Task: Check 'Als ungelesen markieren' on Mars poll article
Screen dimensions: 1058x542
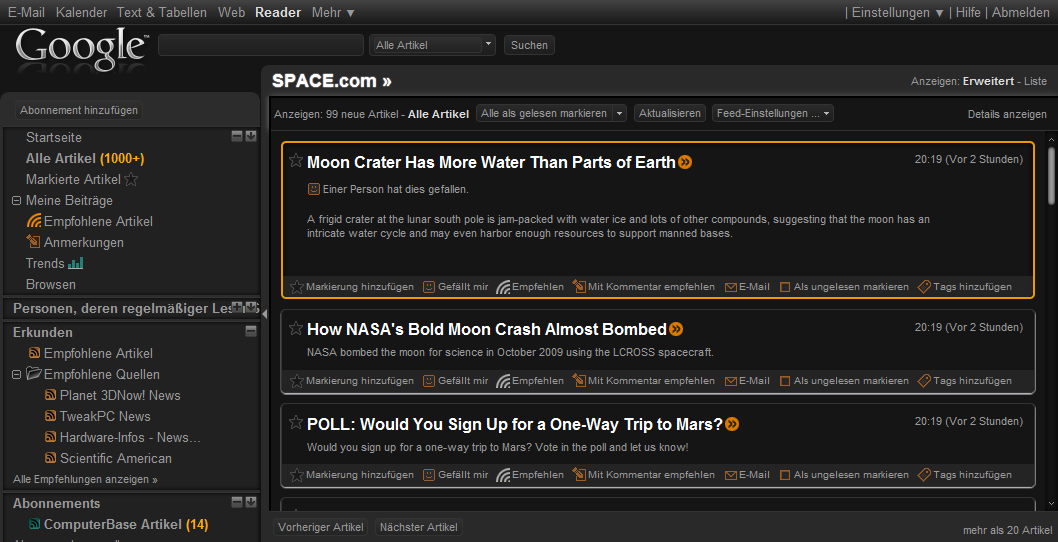Action: (785, 475)
